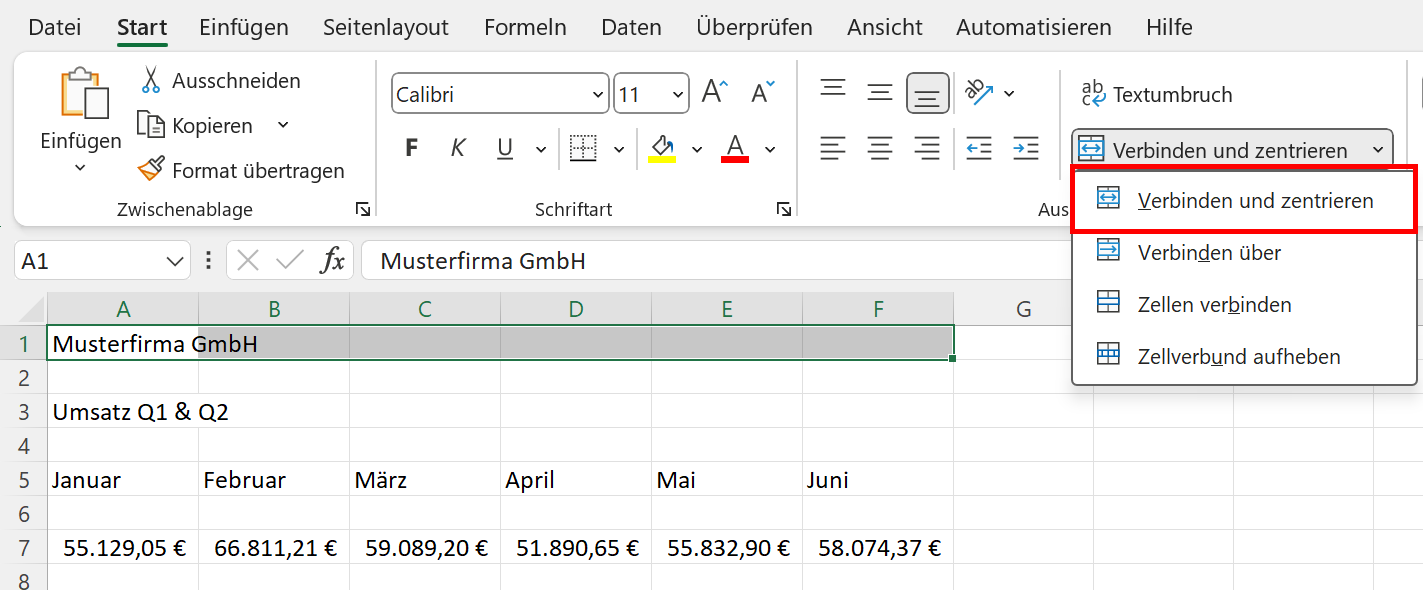The image size is (1423, 590).
Task: Click the text orientation icon
Action: click(x=978, y=93)
